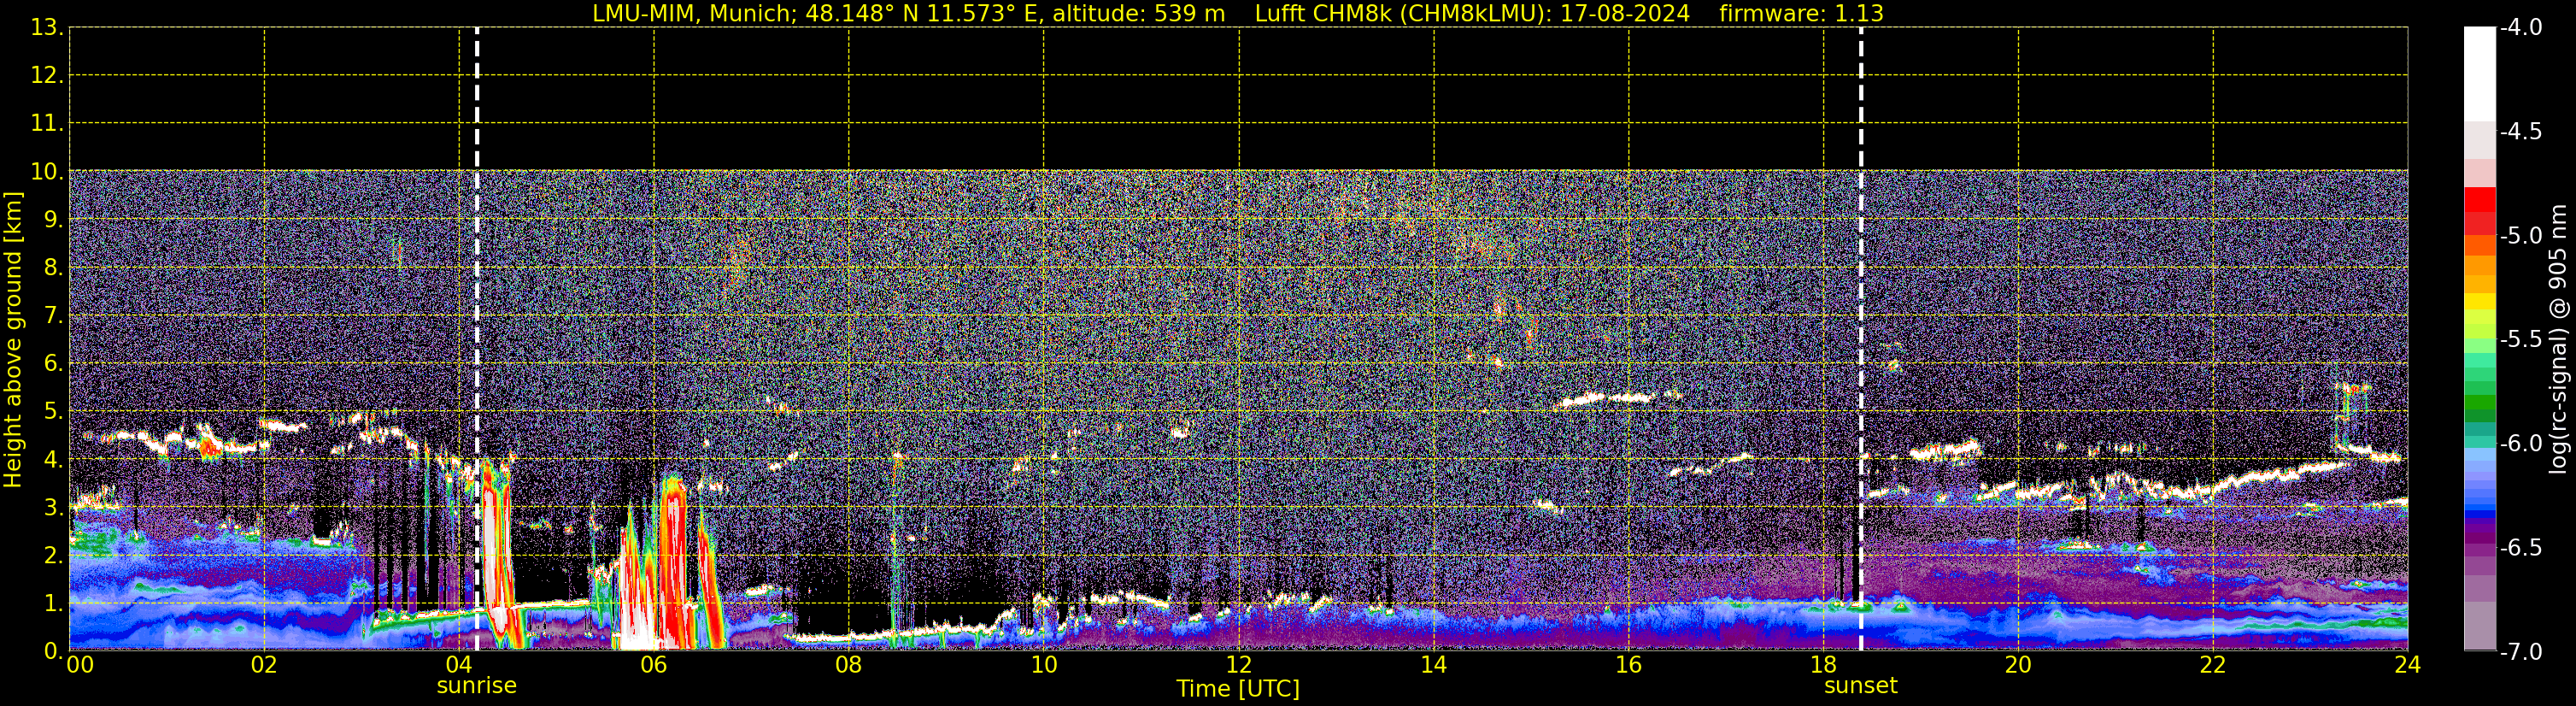The width and height of the screenshot is (2576, 706).
Task: Click the "1" tick on the height axis
Action: tap(53, 604)
